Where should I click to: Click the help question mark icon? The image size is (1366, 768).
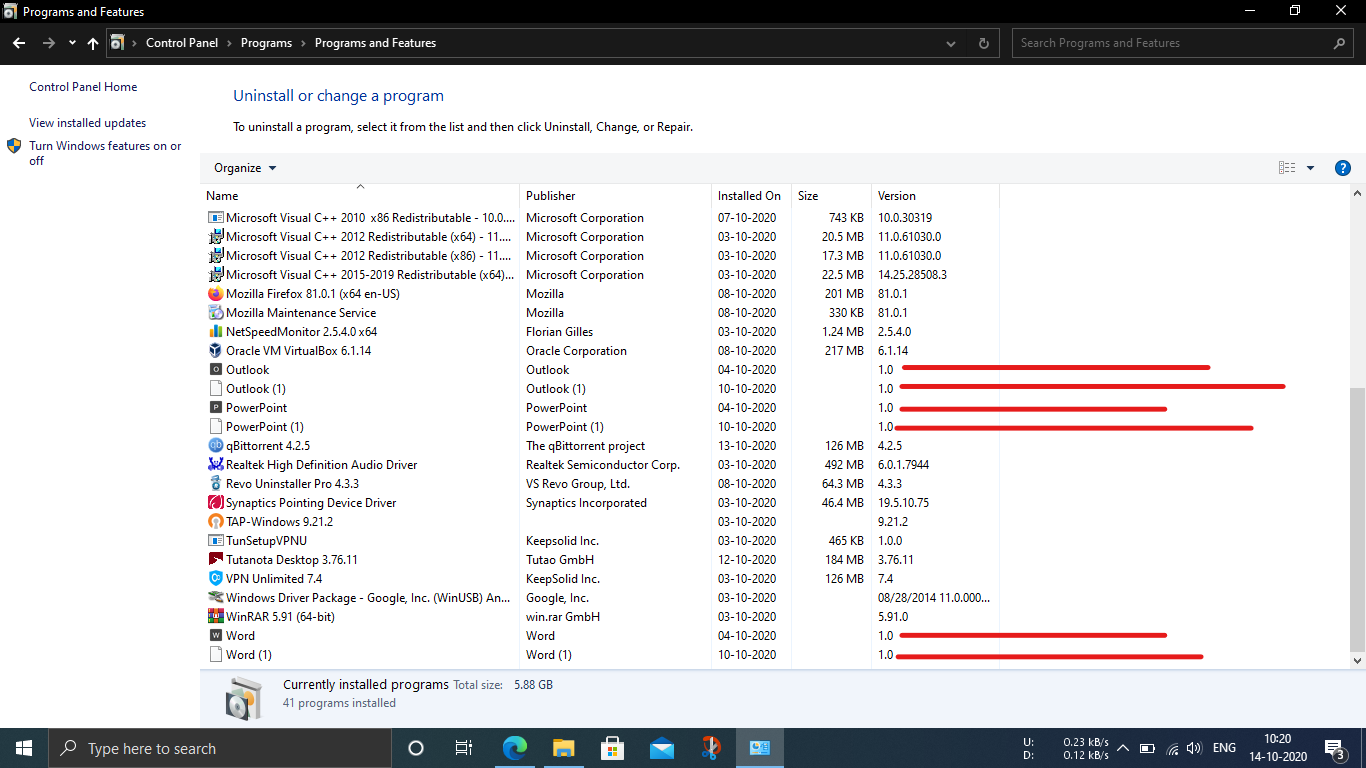point(1343,168)
